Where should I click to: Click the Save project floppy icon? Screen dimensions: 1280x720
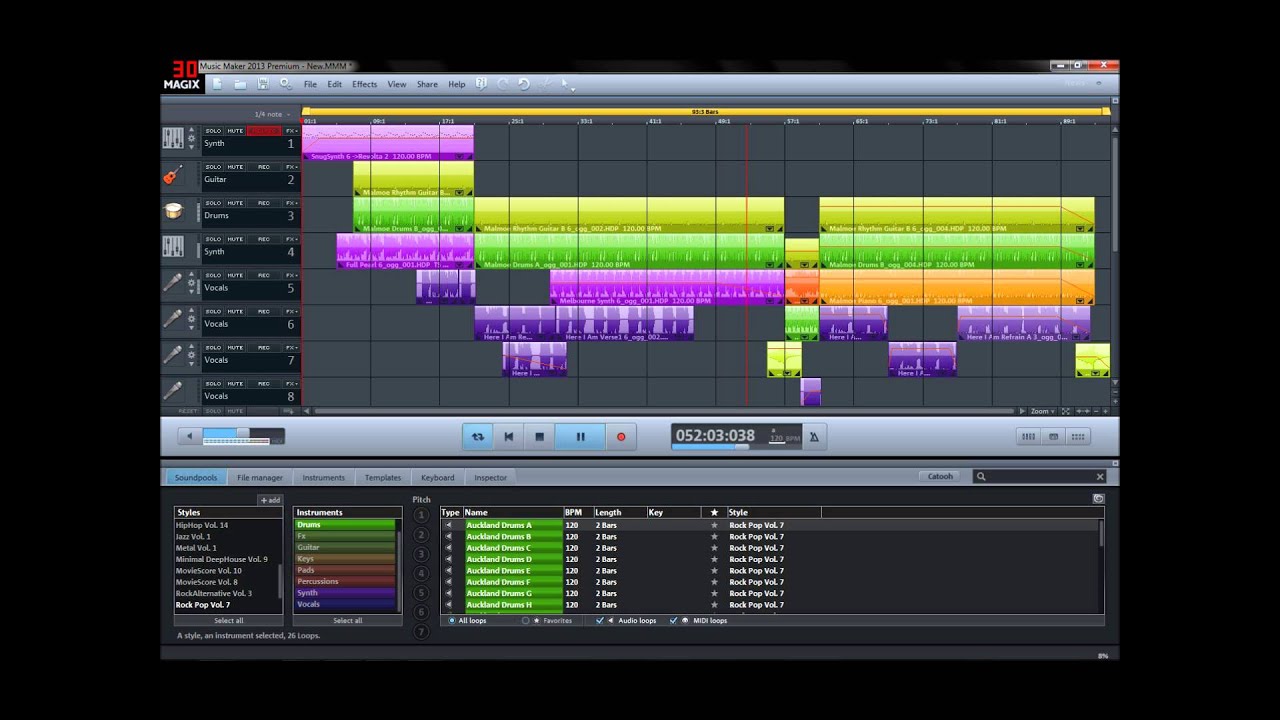click(263, 84)
